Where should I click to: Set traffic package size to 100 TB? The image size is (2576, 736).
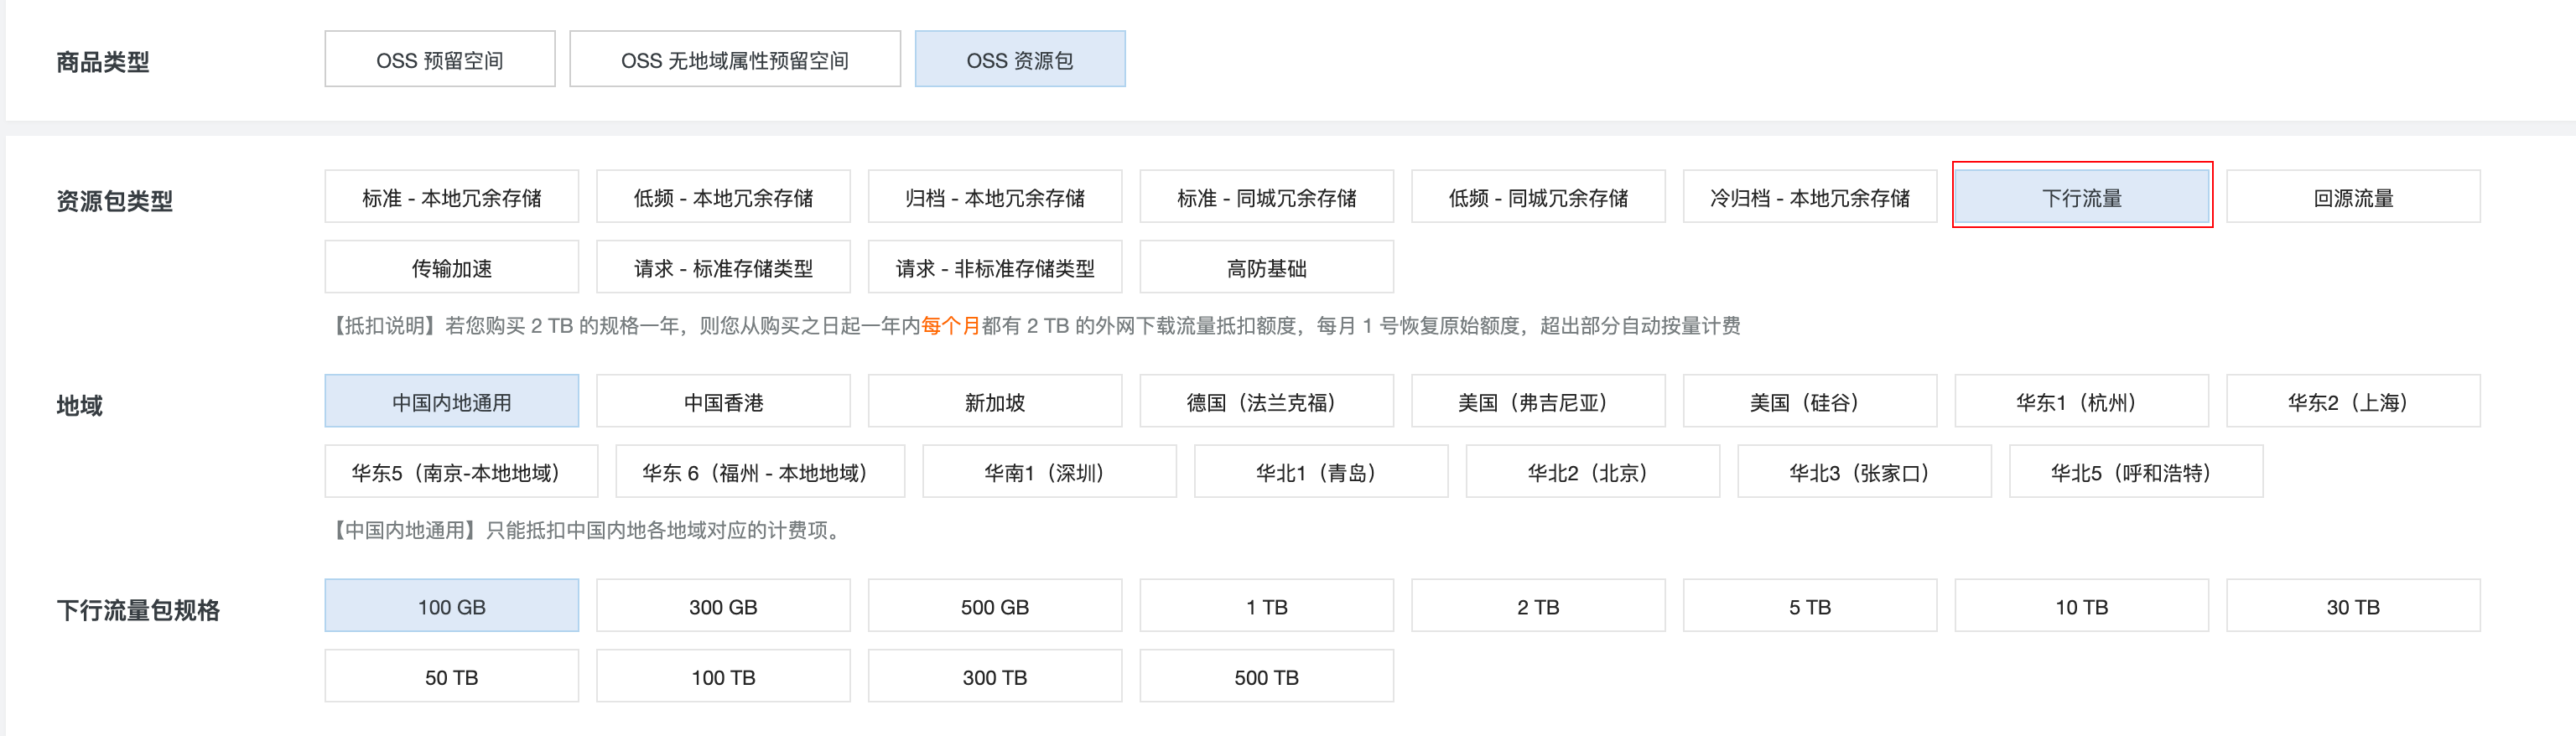pos(723,676)
